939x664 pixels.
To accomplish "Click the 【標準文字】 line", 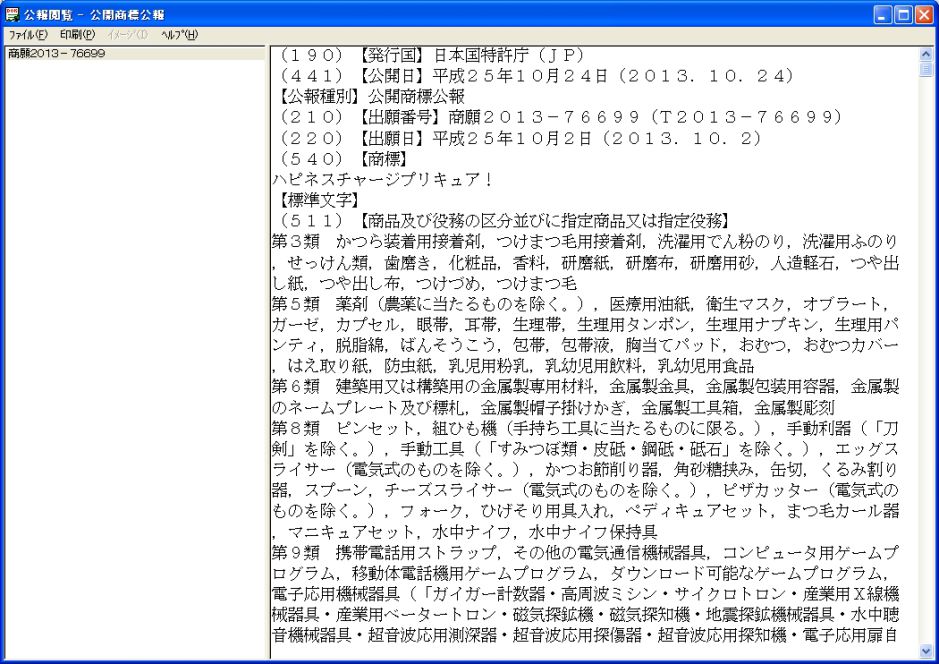I will (x=319, y=199).
